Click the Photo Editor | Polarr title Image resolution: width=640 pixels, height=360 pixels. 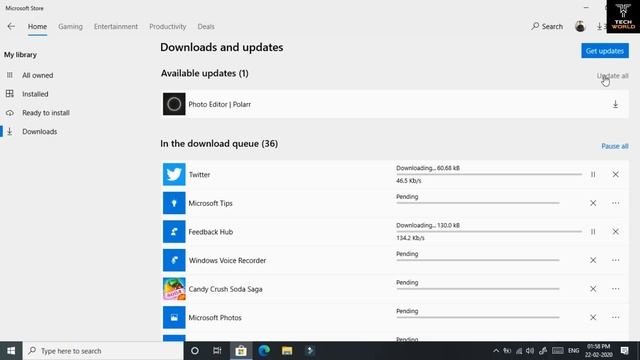tap(220, 104)
